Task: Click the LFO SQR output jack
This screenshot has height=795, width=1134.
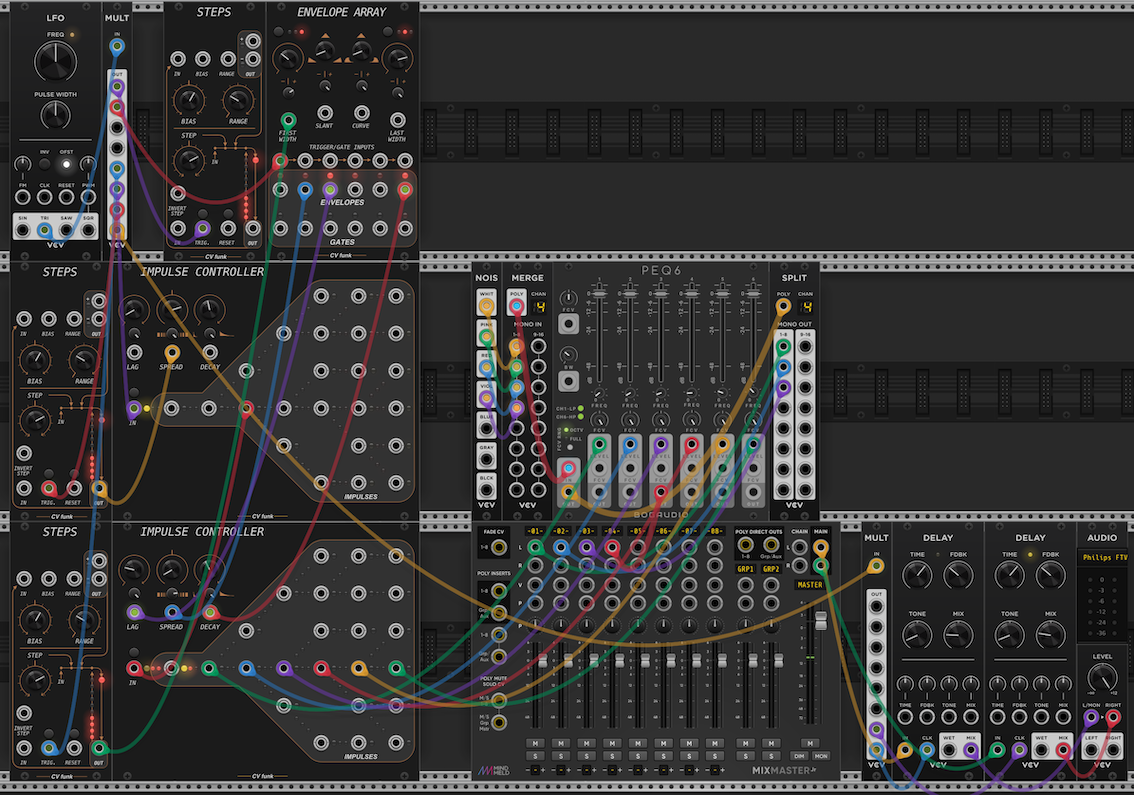Action: coord(88,231)
